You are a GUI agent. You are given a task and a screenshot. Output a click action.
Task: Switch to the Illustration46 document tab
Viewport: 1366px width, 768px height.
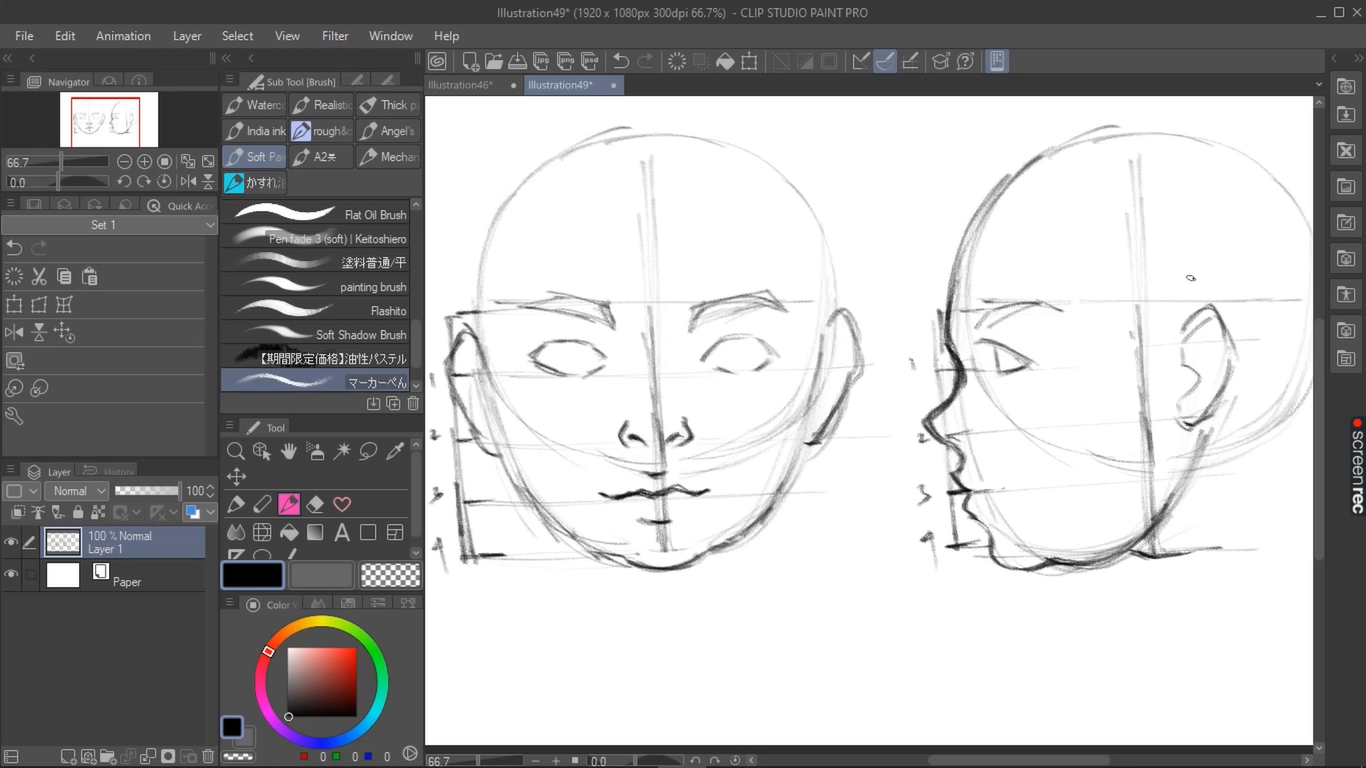tap(461, 85)
